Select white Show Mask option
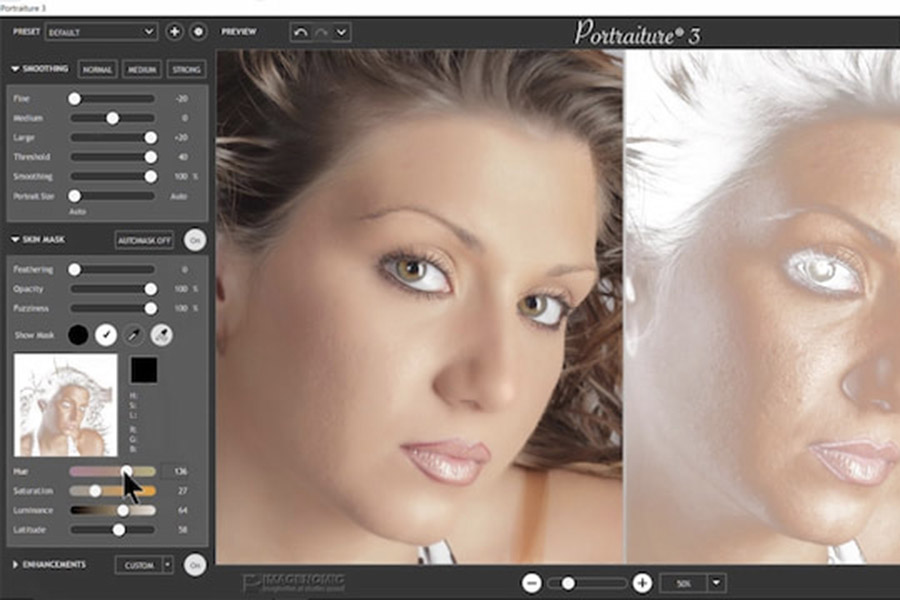Screen dimensions: 900x600 [106, 335]
